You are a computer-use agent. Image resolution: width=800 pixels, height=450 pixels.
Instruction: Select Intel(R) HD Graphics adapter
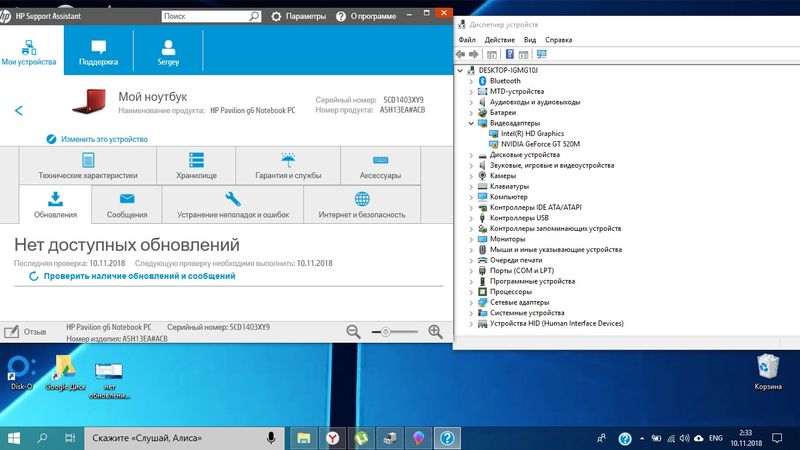tap(532, 133)
